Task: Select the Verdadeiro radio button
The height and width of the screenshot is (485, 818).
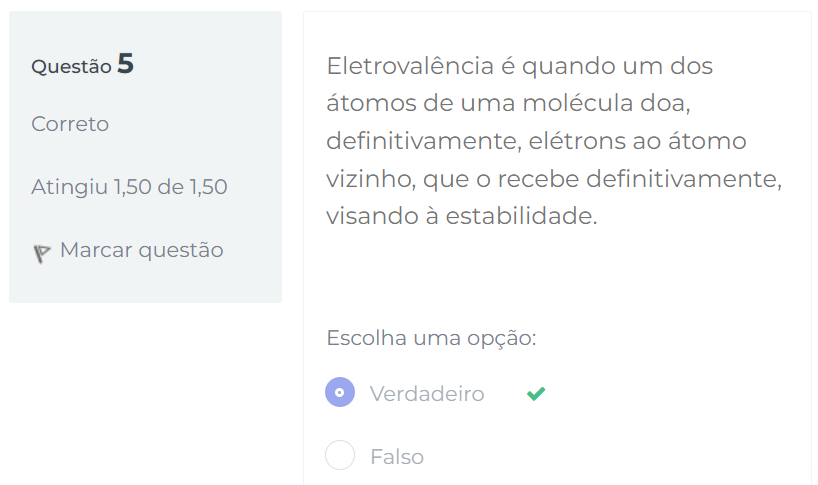Action: [x=340, y=393]
